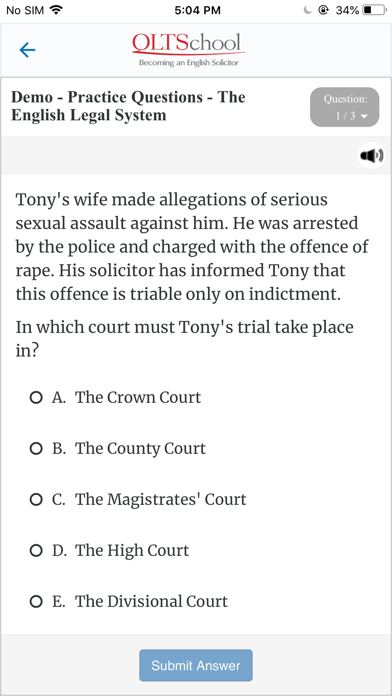Play audio with the speaker icon
Viewport: 392px width, 696px height.
(371, 155)
